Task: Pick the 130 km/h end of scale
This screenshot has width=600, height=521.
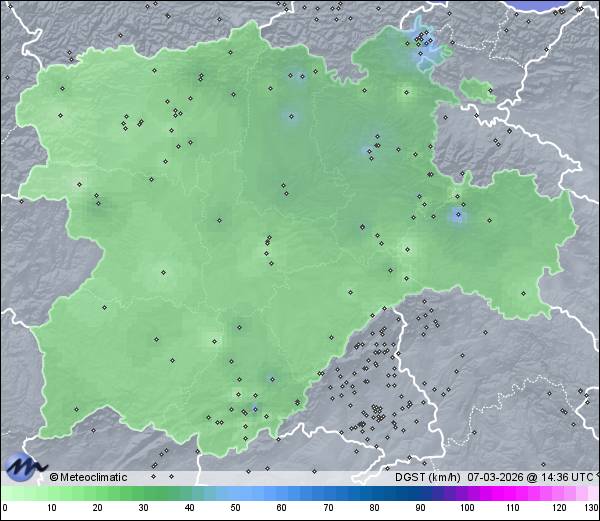Action: pos(591,508)
